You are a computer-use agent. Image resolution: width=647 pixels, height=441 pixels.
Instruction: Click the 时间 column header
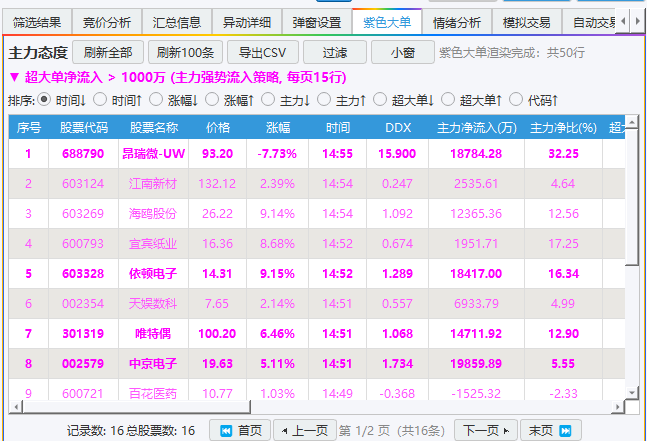click(x=338, y=127)
